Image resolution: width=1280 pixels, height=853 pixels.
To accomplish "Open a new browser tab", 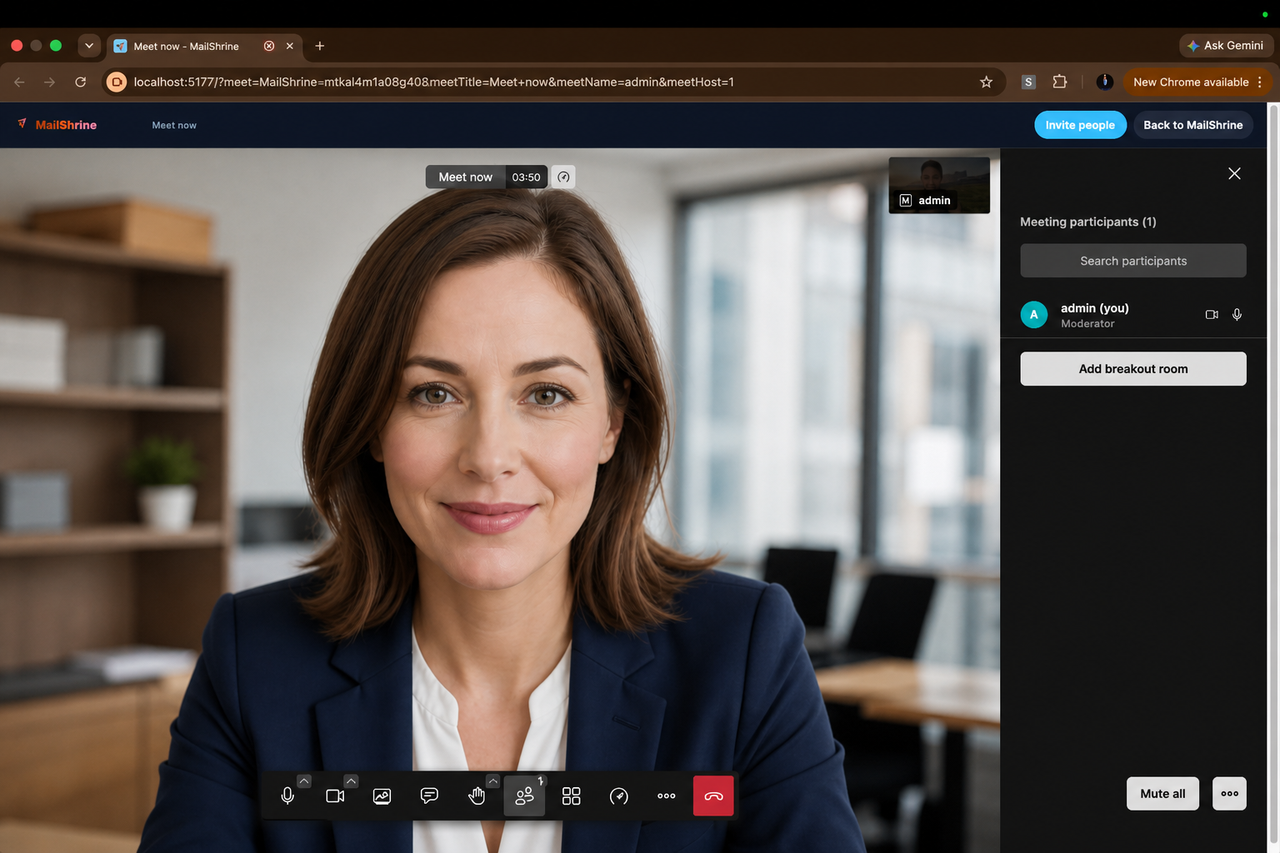I will coord(320,46).
